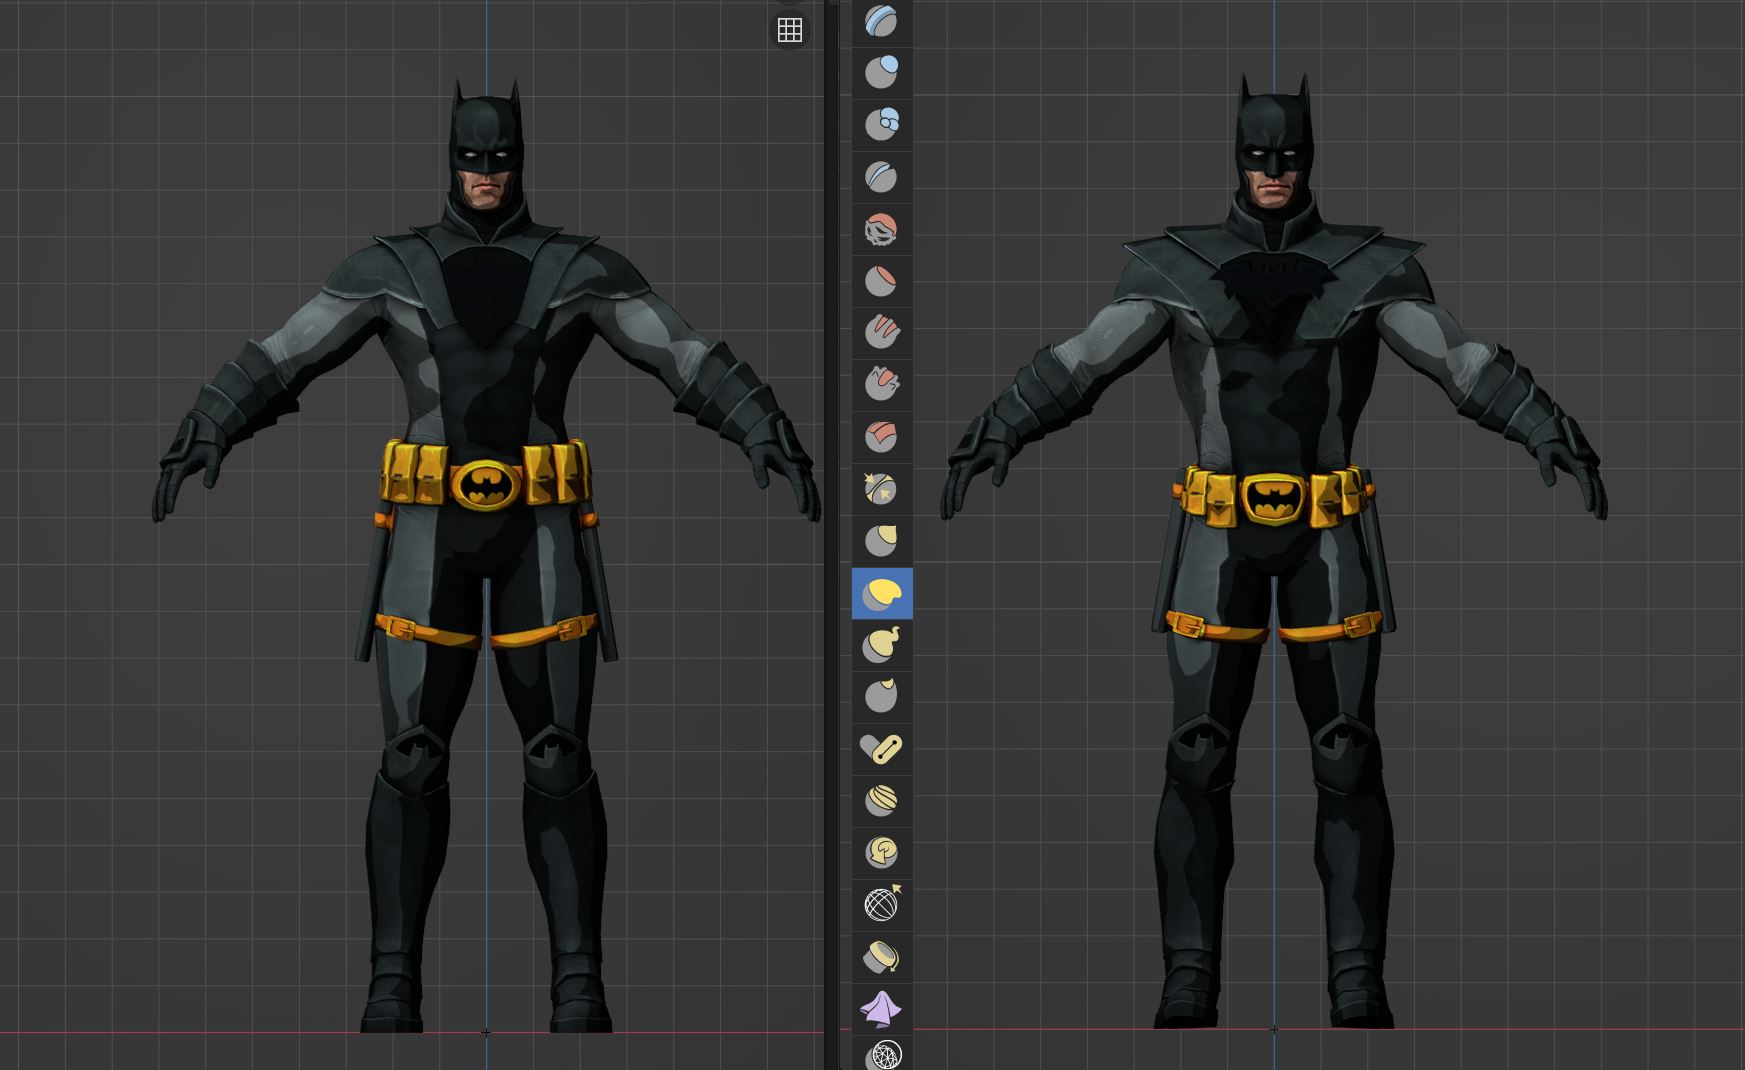Select the Simplify brush at toolbar bottom

tap(881, 1054)
